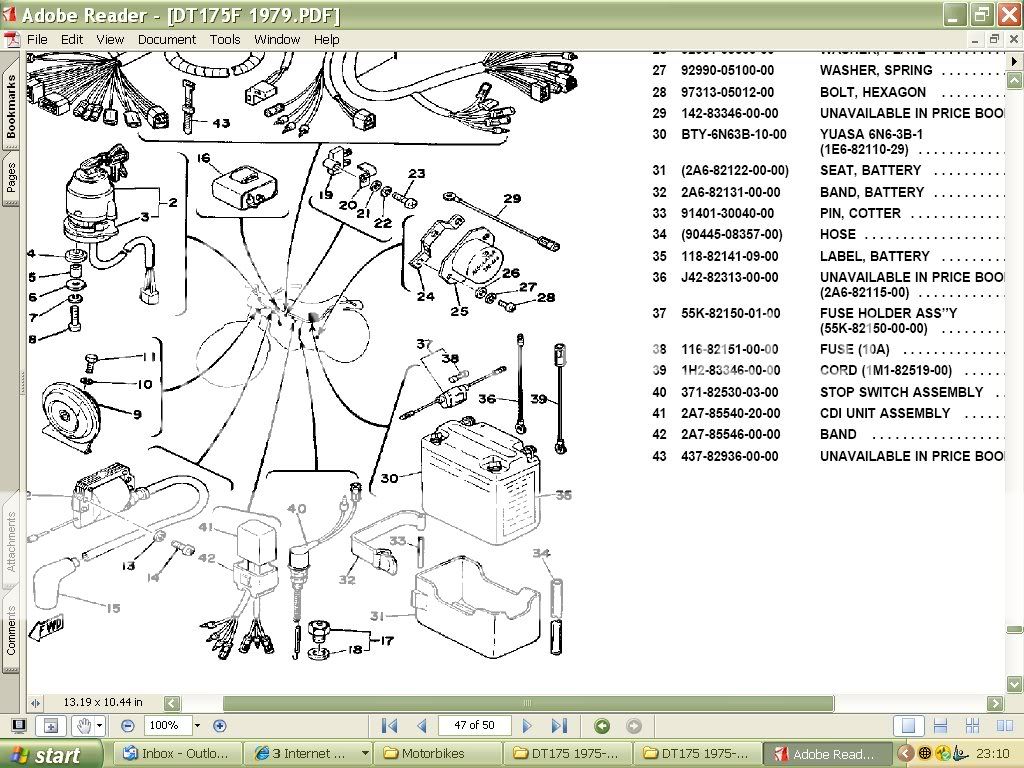Switch to continuous page layout

pos(940,726)
